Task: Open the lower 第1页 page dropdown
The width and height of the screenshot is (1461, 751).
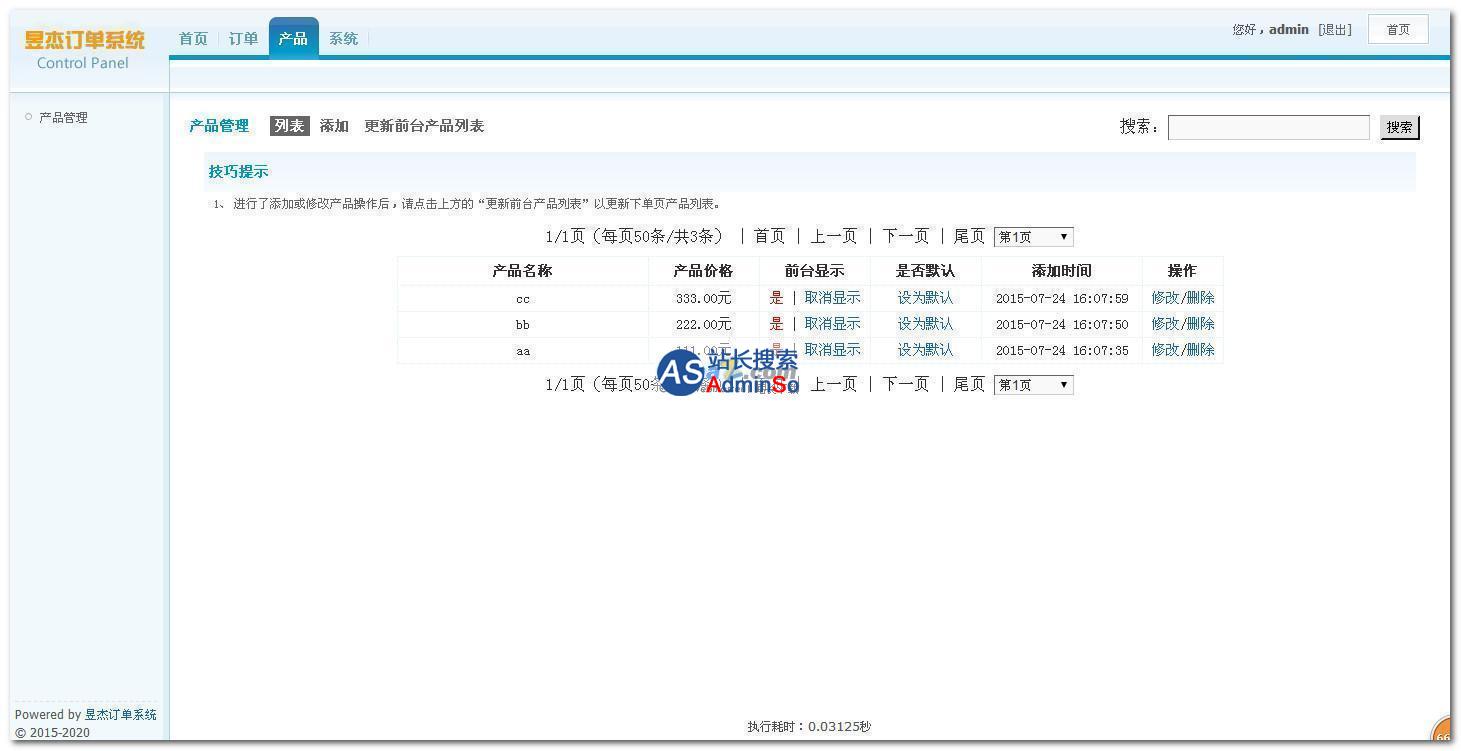Action: pyautogui.click(x=1033, y=385)
